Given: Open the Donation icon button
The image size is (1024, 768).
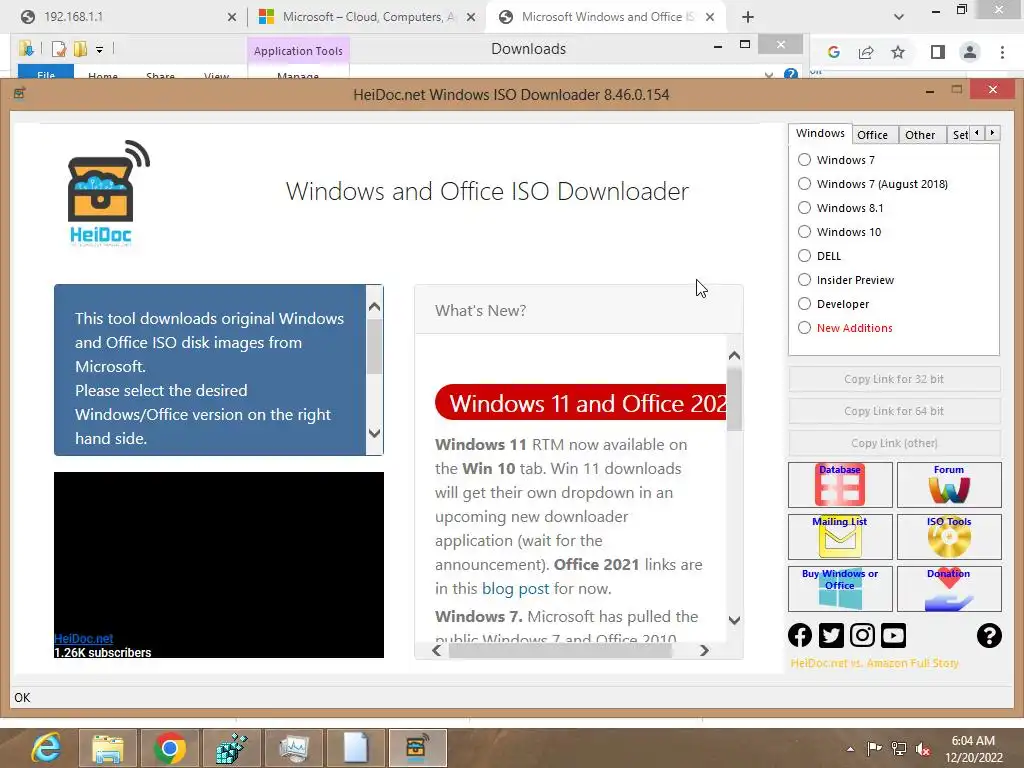Looking at the screenshot, I should tap(949, 588).
